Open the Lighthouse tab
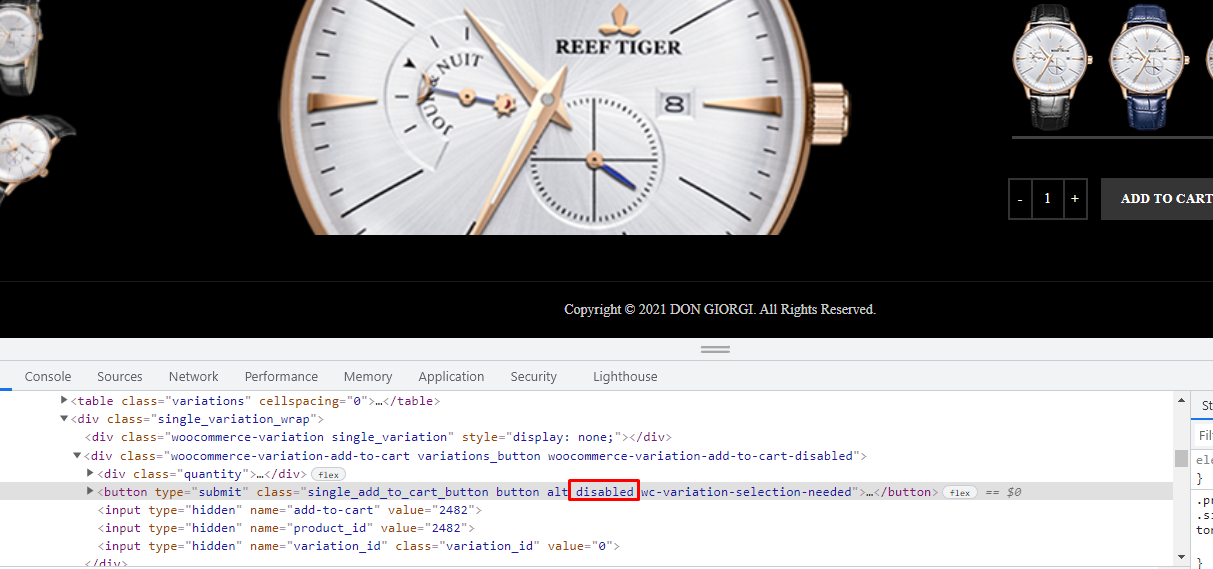This screenshot has width=1213, height=569. point(625,377)
